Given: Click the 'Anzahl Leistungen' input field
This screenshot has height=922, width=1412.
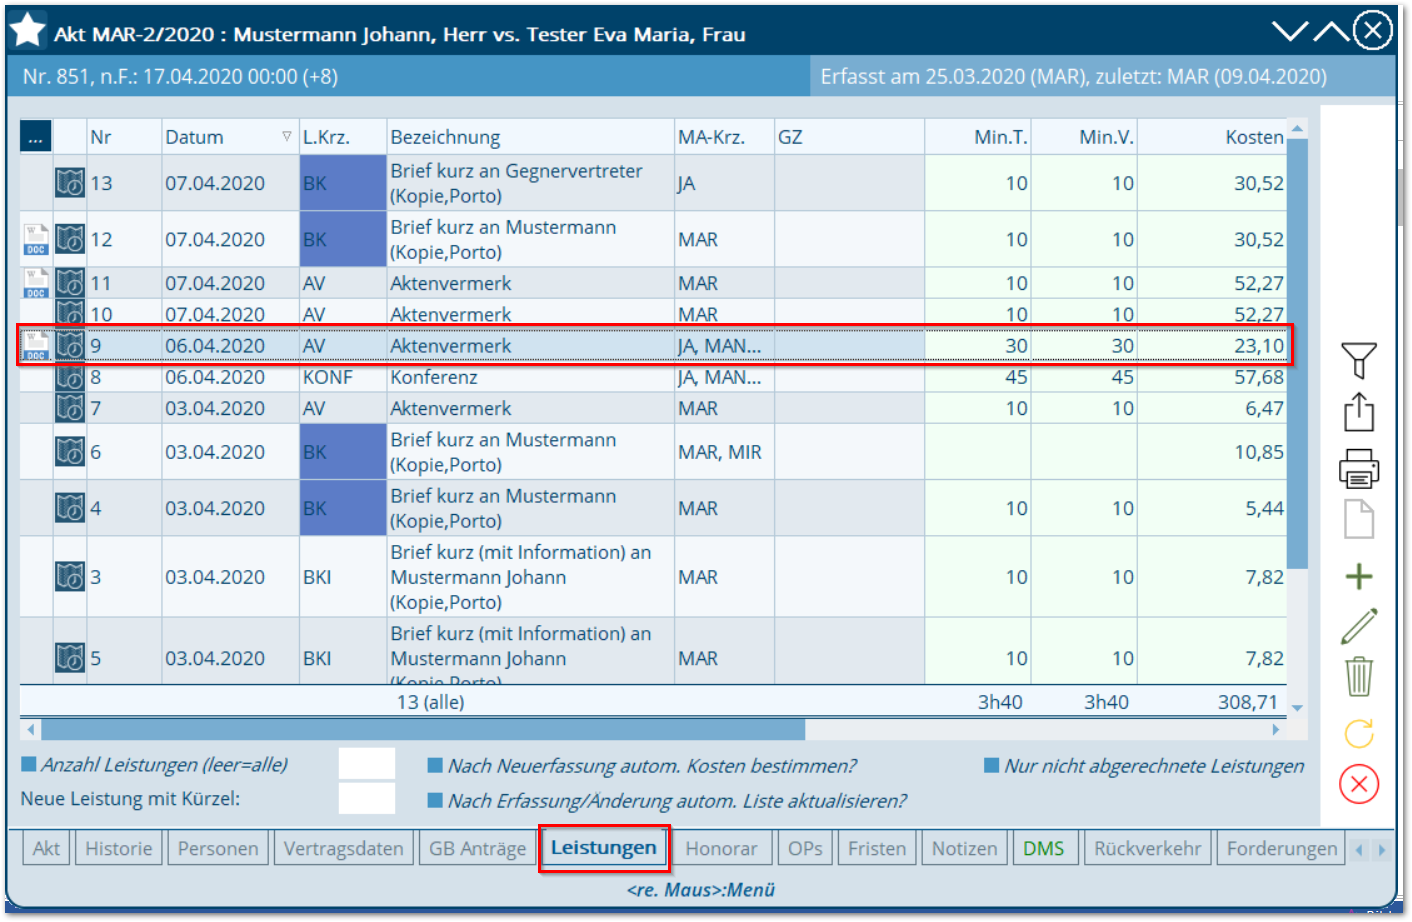Looking at the screenshot, I should click(x=367, y=764).
